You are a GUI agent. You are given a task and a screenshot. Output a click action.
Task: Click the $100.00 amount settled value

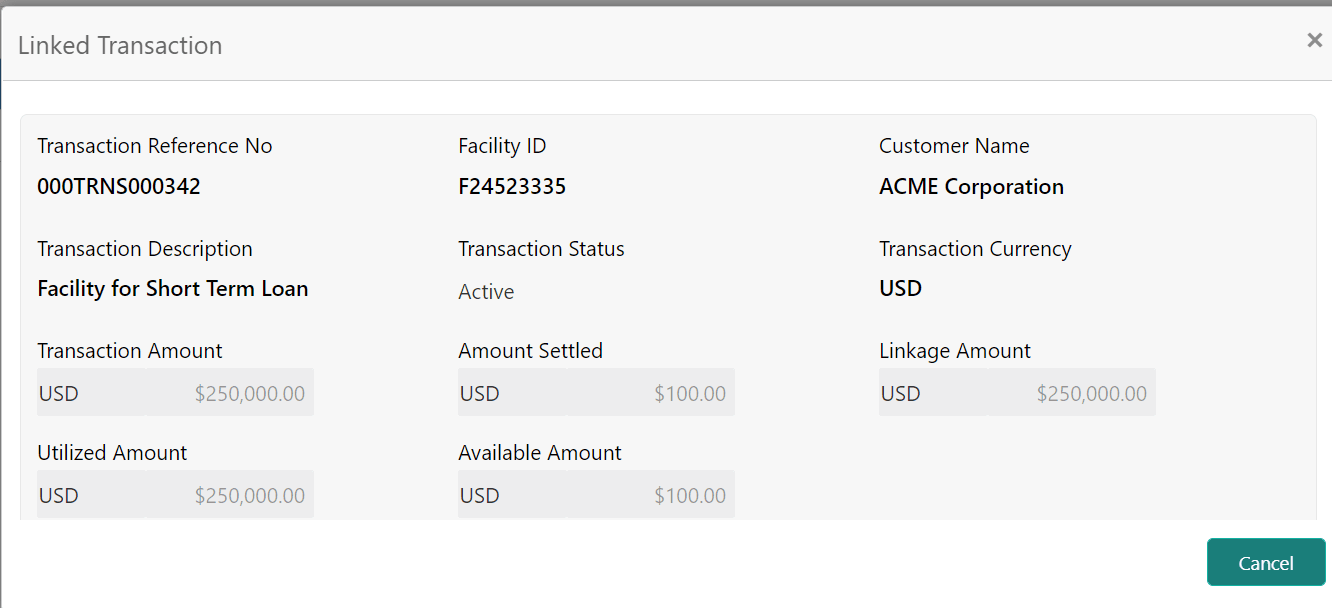pyautogui.click(x=690, y=392)
